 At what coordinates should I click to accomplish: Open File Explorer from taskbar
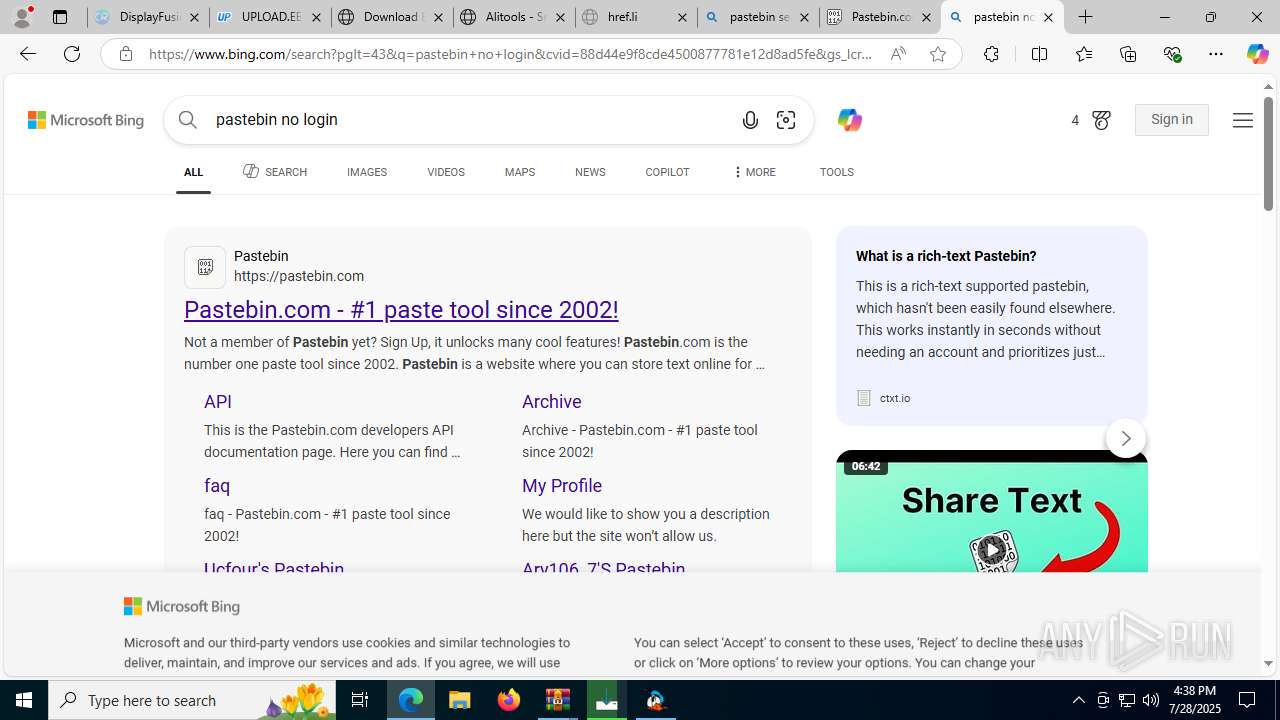[460, 700]
